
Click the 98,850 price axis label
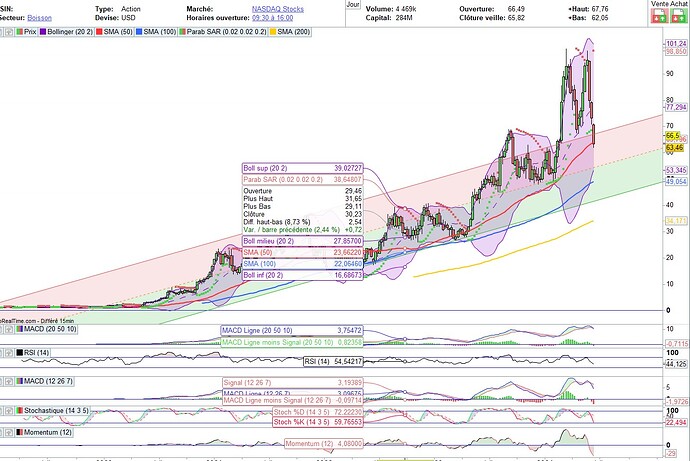(676, 51)
